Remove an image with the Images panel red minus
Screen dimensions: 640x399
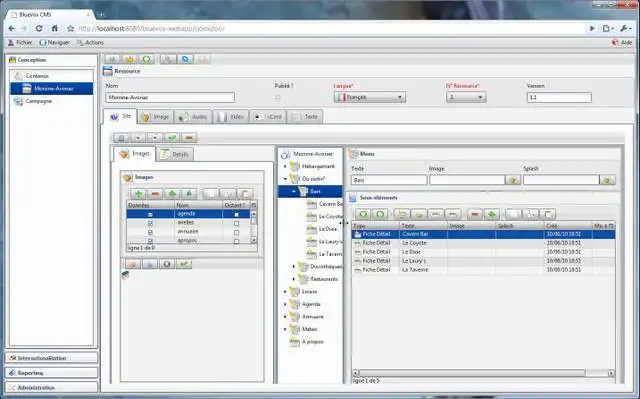pyautogui.click(x=155, y=193)
